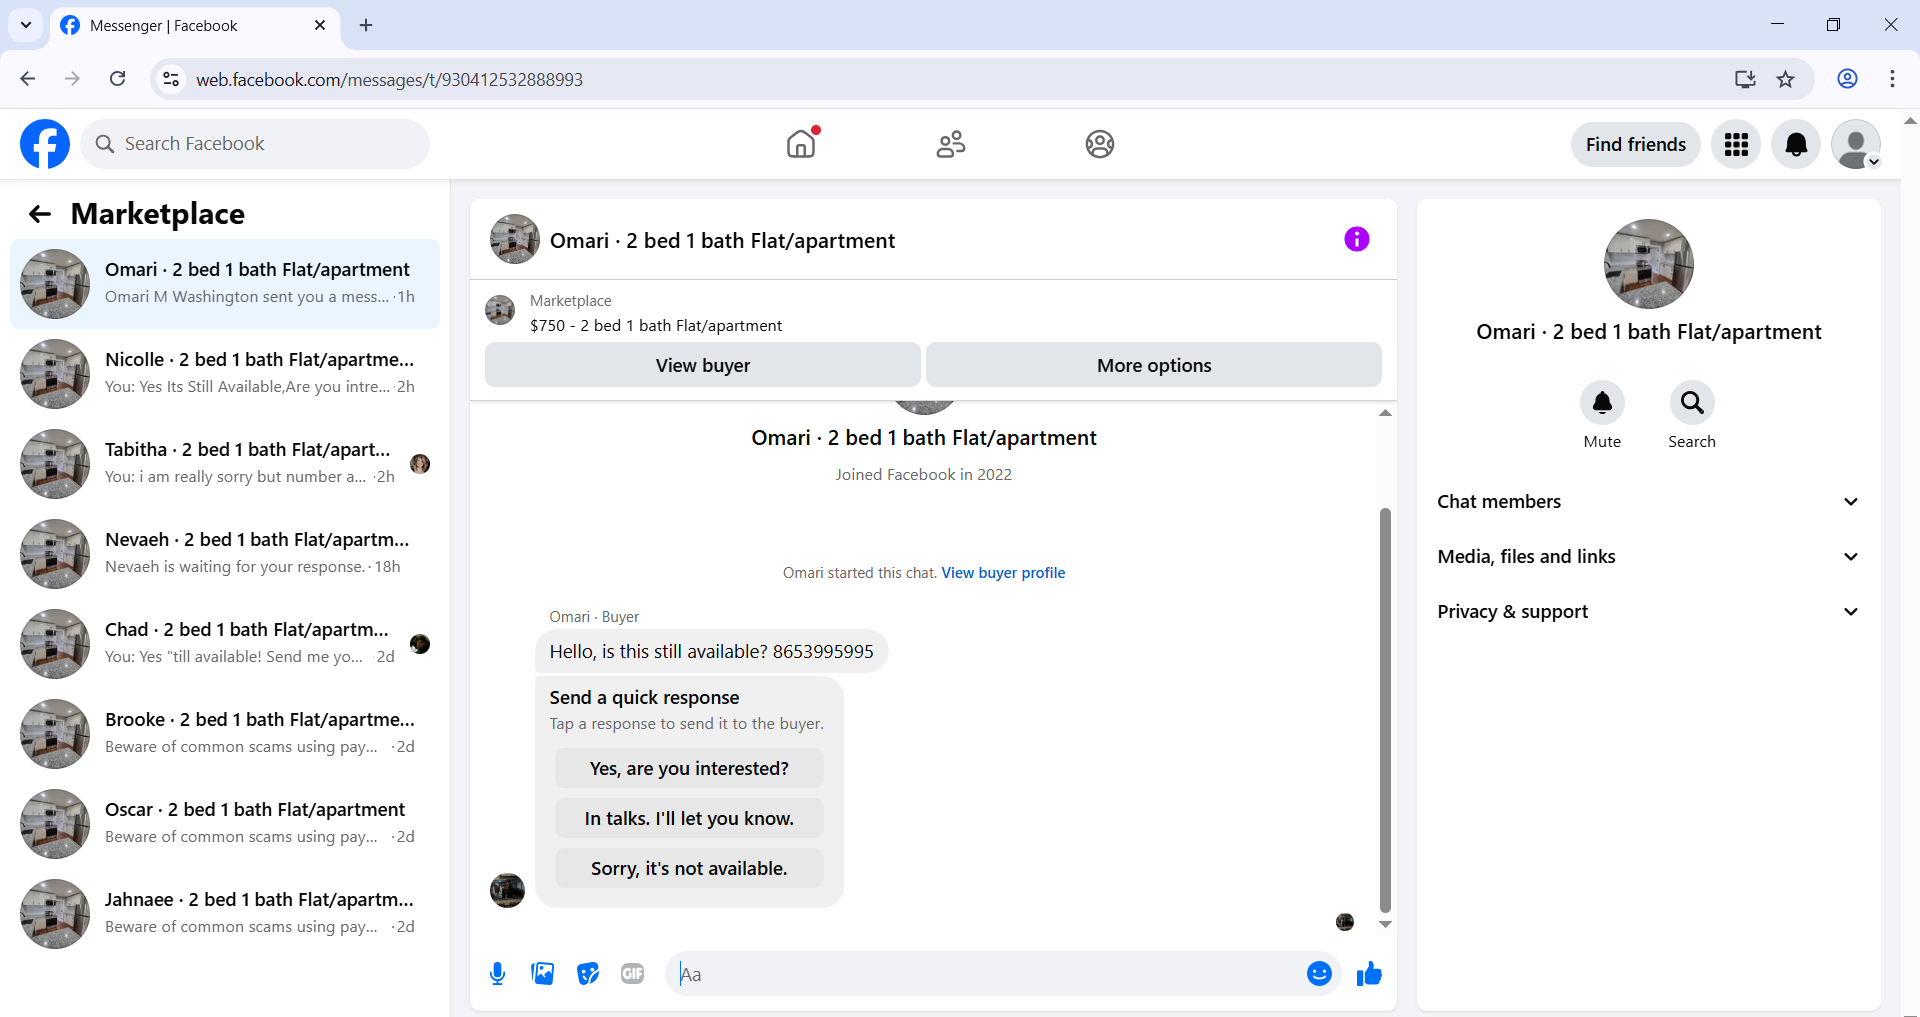This screenshot has height=1017, width=1920.
Task: Open the Chad conversation
Action: [225, 644]
